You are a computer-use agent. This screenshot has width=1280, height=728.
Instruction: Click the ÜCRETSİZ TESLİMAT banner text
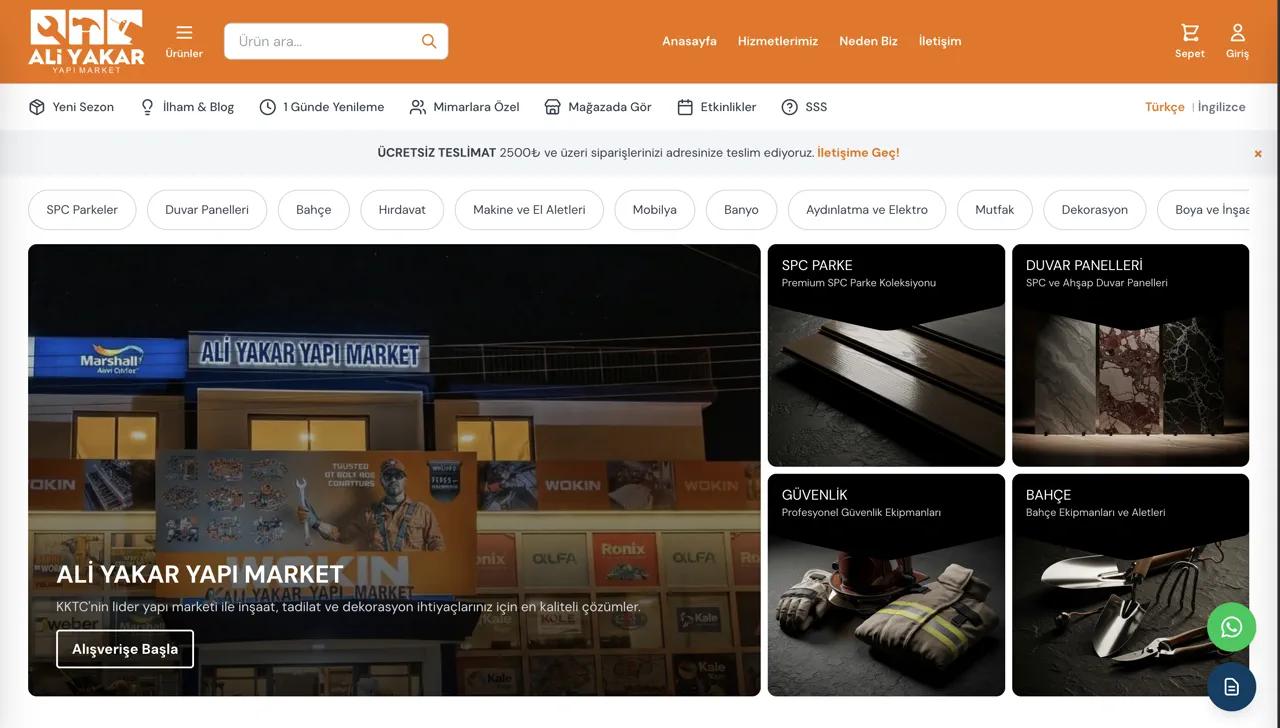[437, 153]
